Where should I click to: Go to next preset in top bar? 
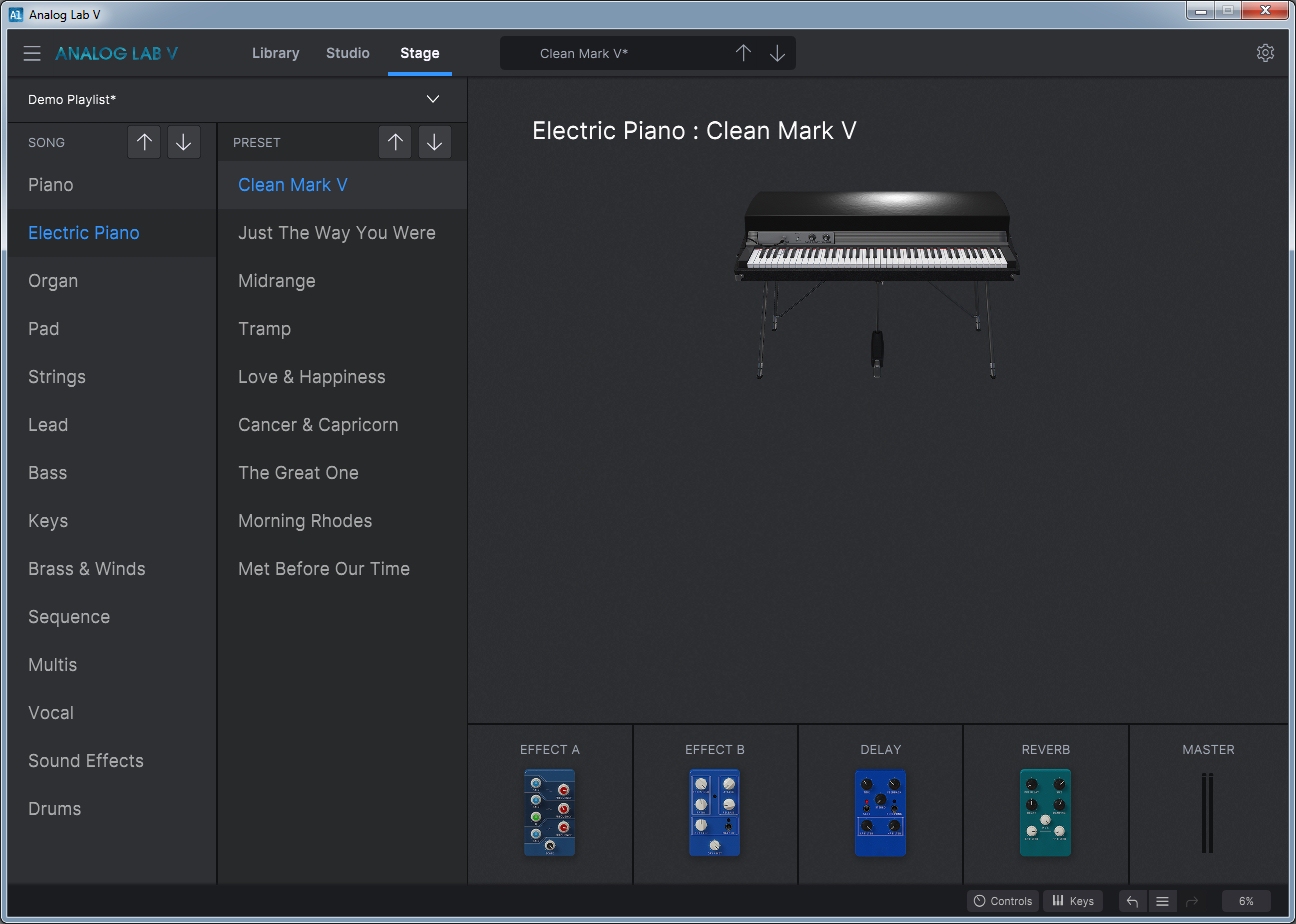coord(777,54)
